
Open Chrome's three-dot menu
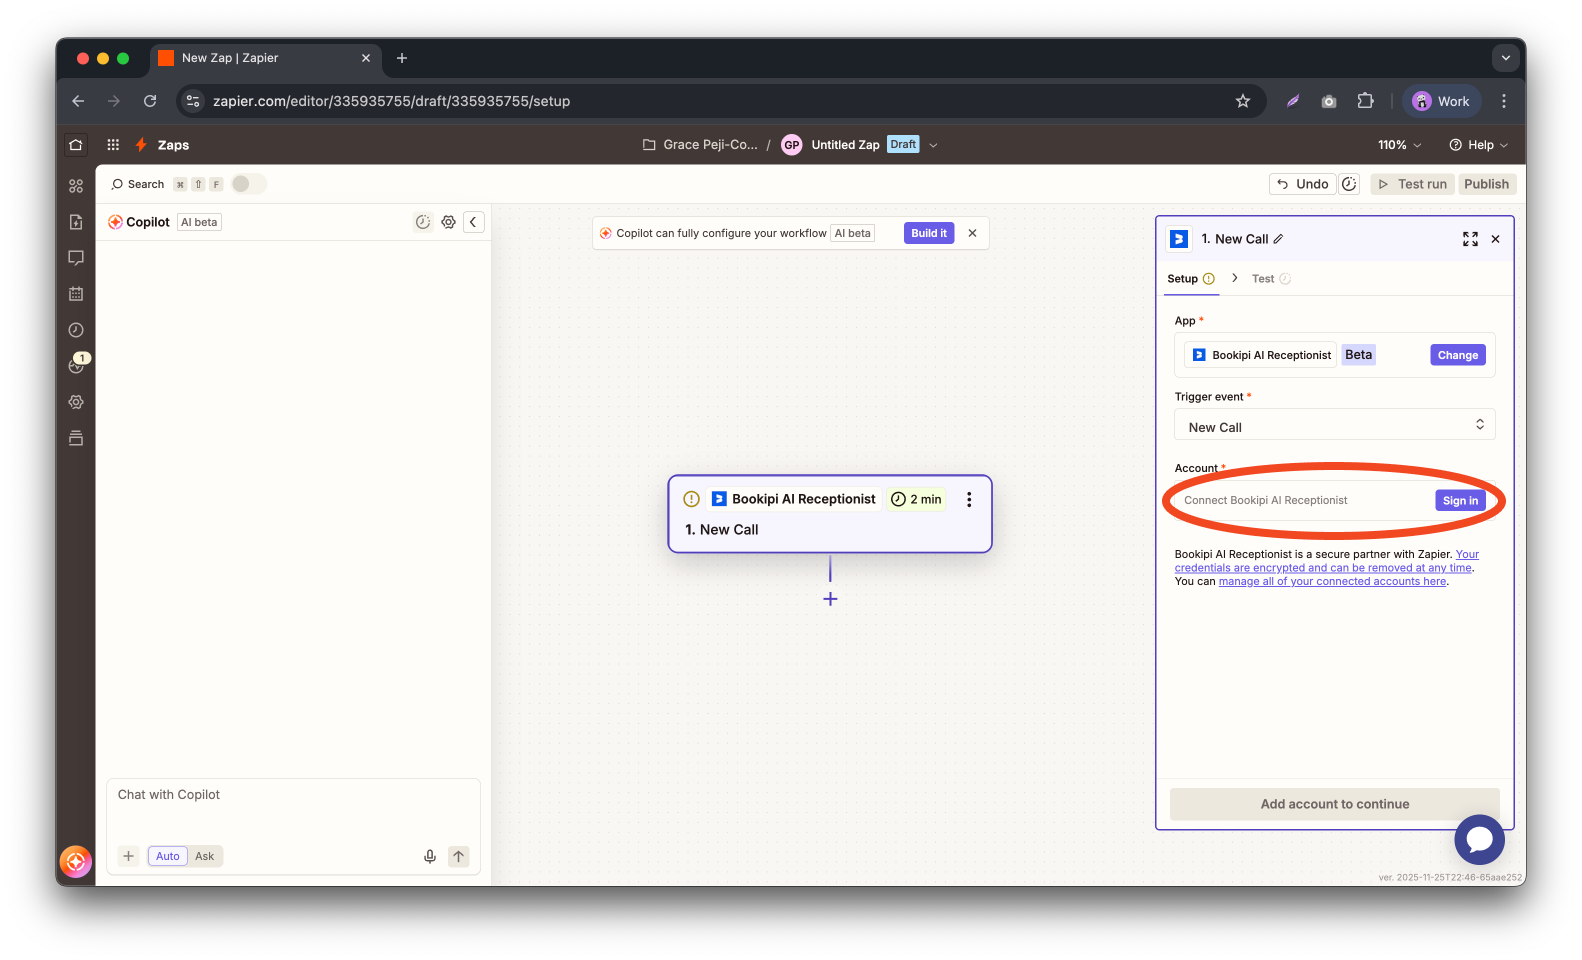point(1504,101)
